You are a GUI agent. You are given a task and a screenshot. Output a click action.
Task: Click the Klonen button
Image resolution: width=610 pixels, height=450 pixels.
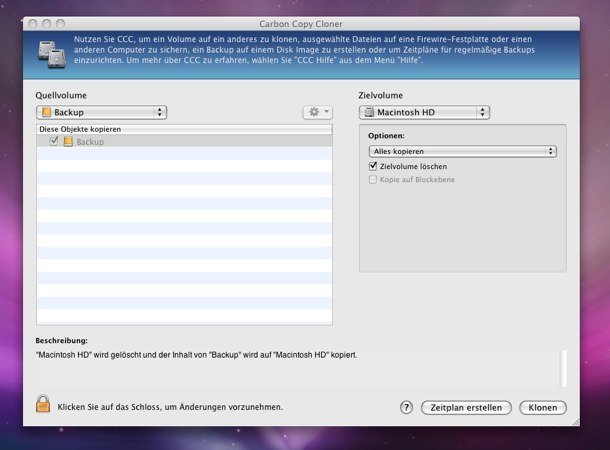pos(543,408)
